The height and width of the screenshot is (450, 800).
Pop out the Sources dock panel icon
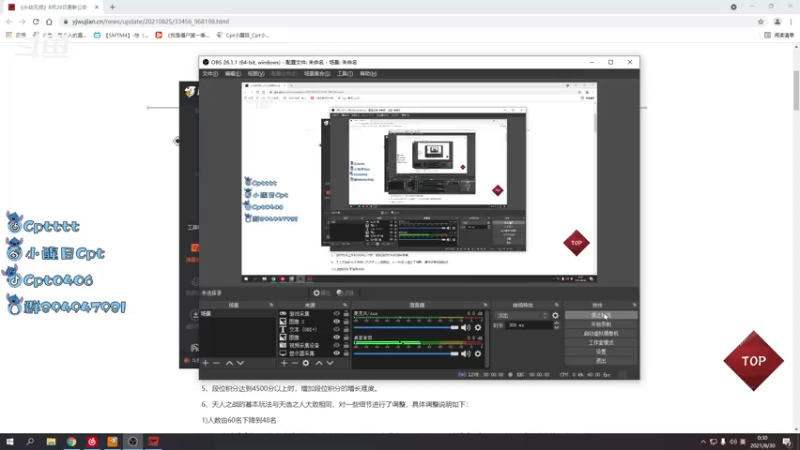pos(345,305)
